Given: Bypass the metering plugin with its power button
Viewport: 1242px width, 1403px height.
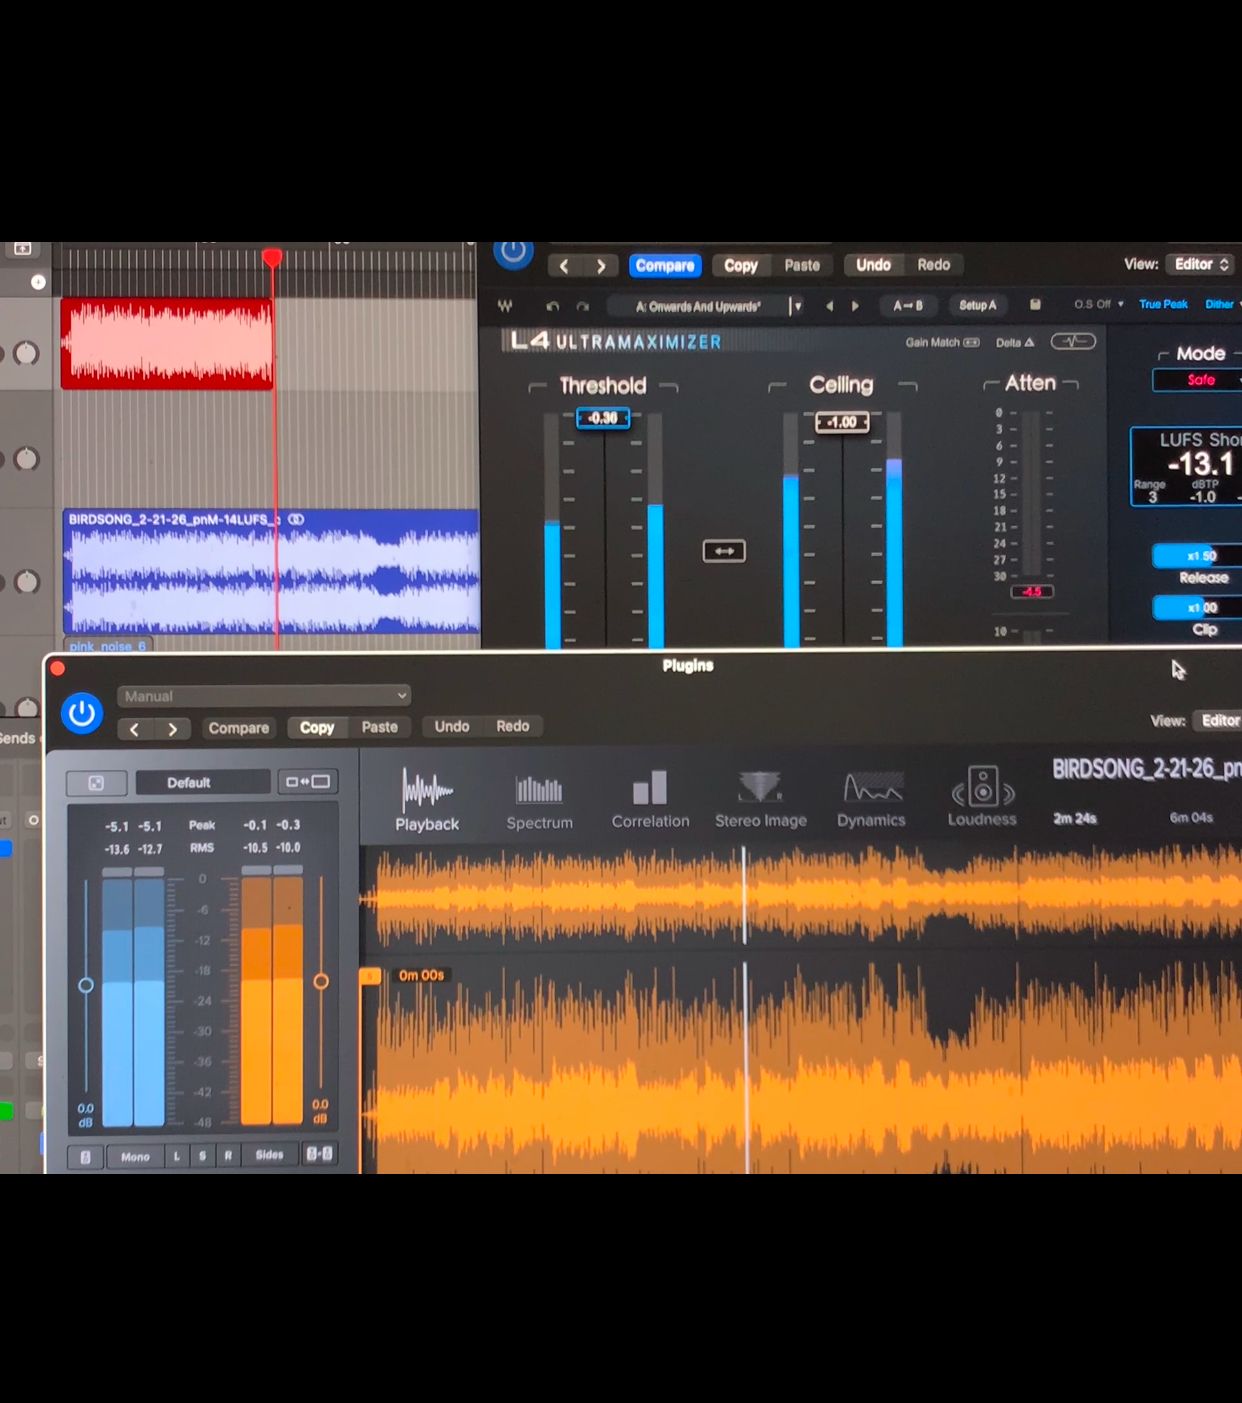Looking at the screenshot, I should 82,714.
